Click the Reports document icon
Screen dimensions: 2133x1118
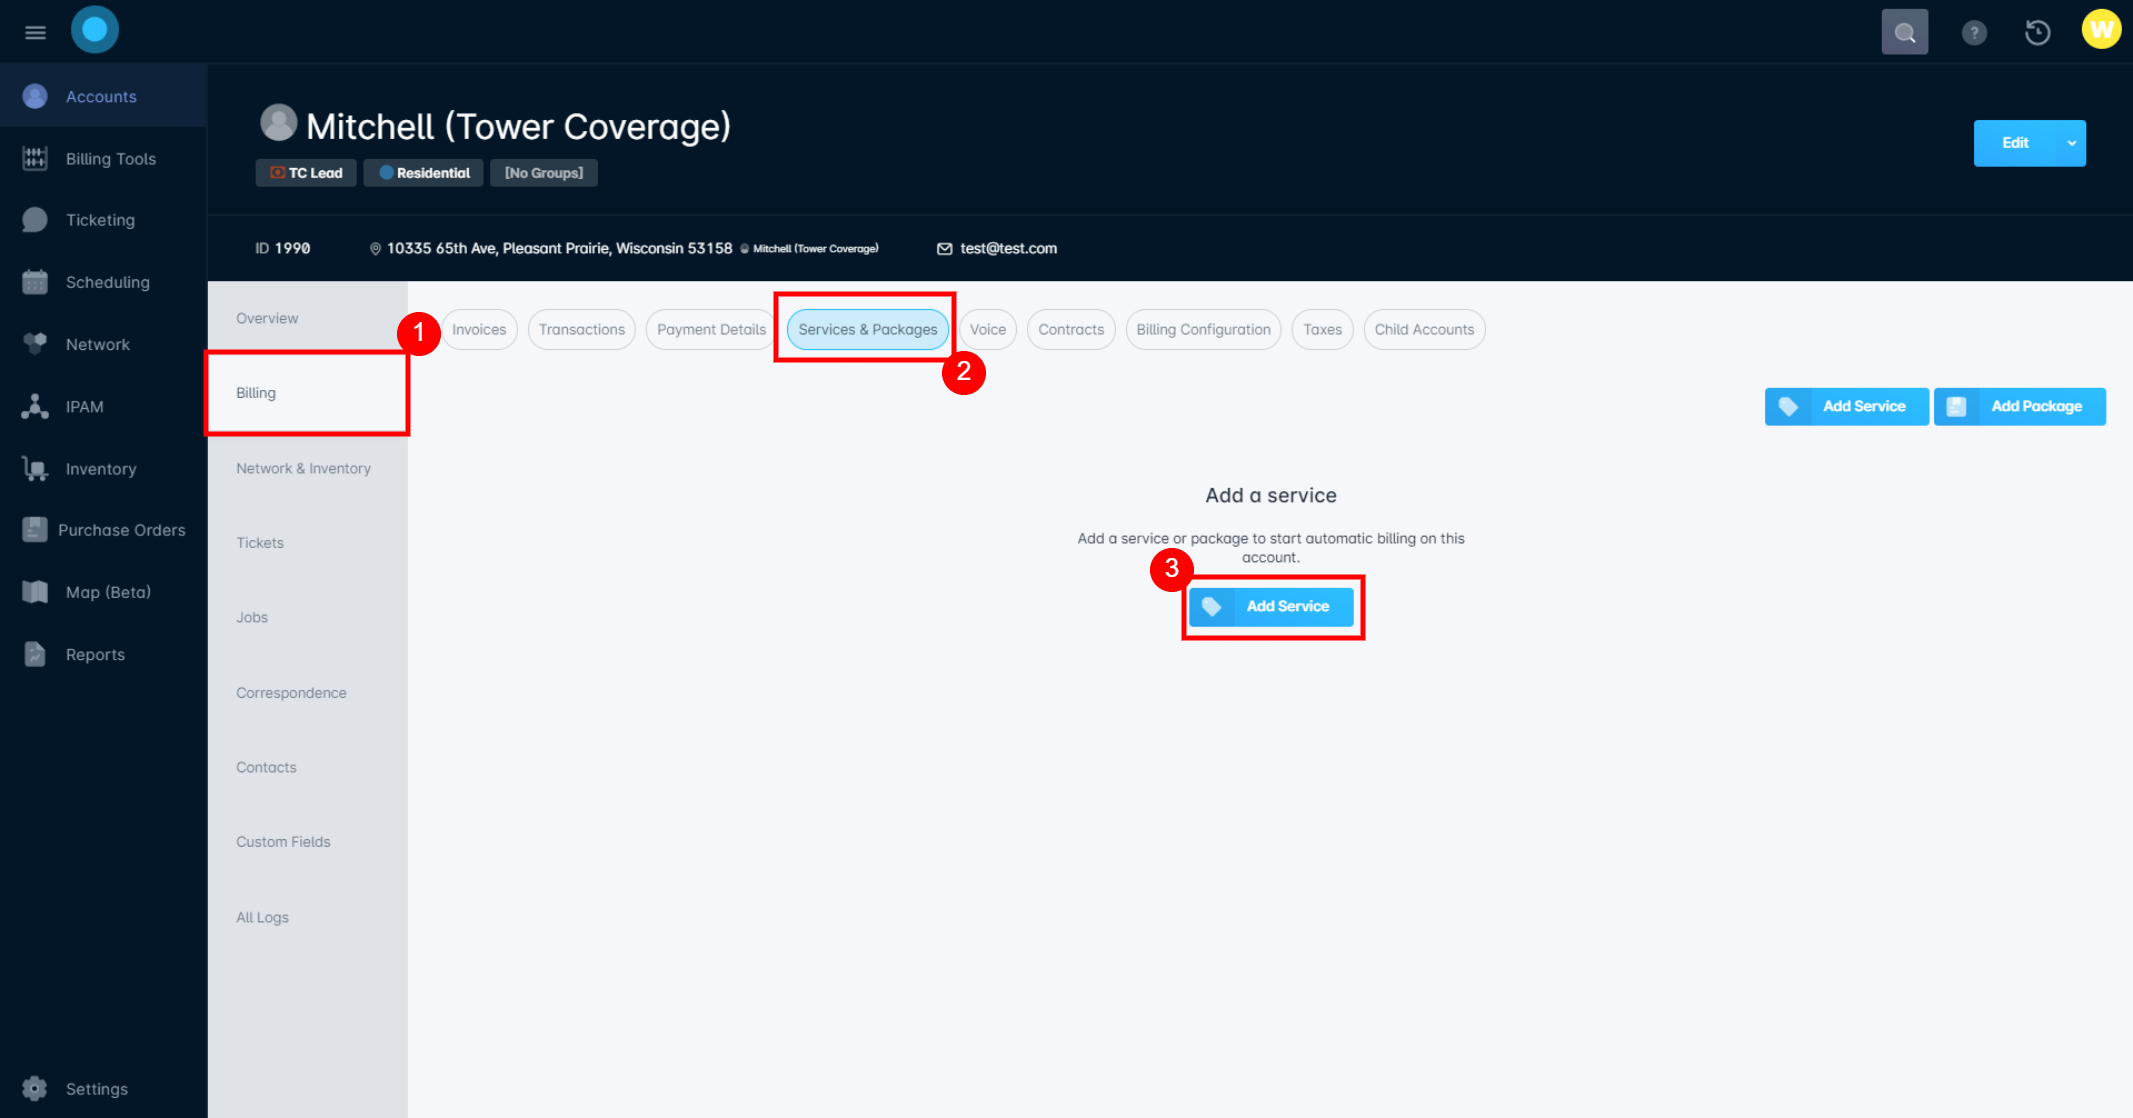[35, 654]
